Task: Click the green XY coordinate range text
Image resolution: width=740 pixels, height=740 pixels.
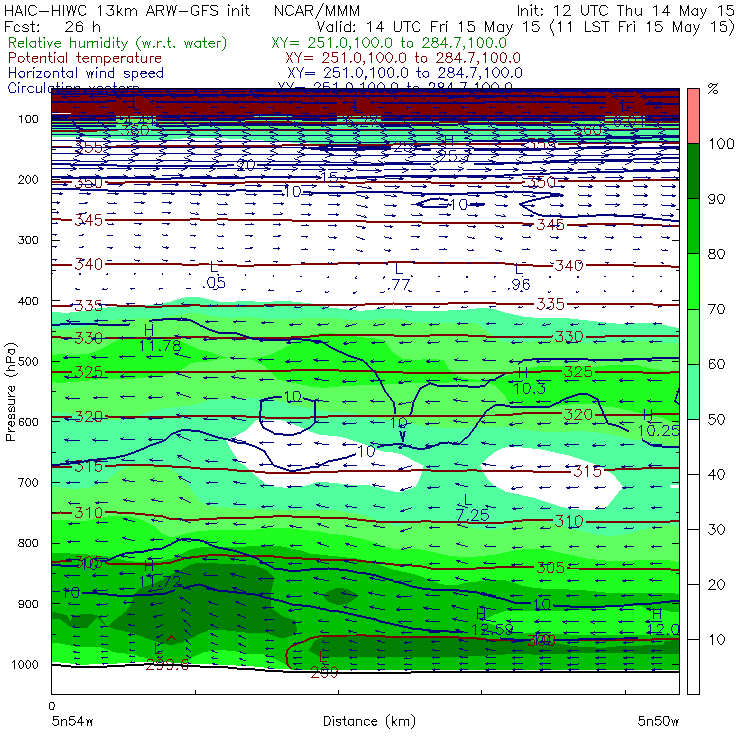Action: point(389,43)
